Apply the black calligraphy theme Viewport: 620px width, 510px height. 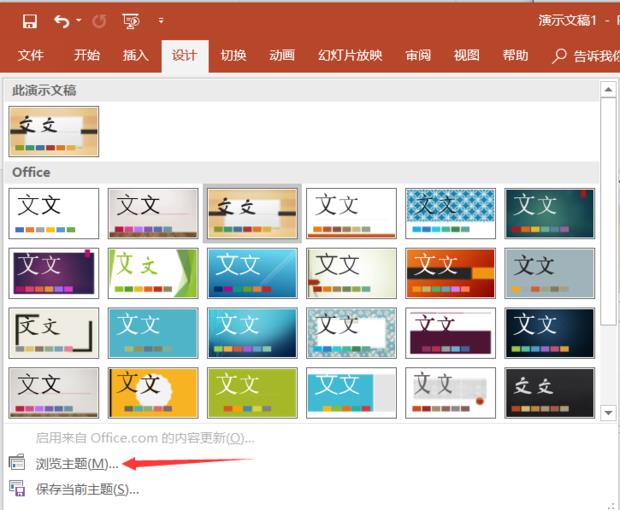550,393
